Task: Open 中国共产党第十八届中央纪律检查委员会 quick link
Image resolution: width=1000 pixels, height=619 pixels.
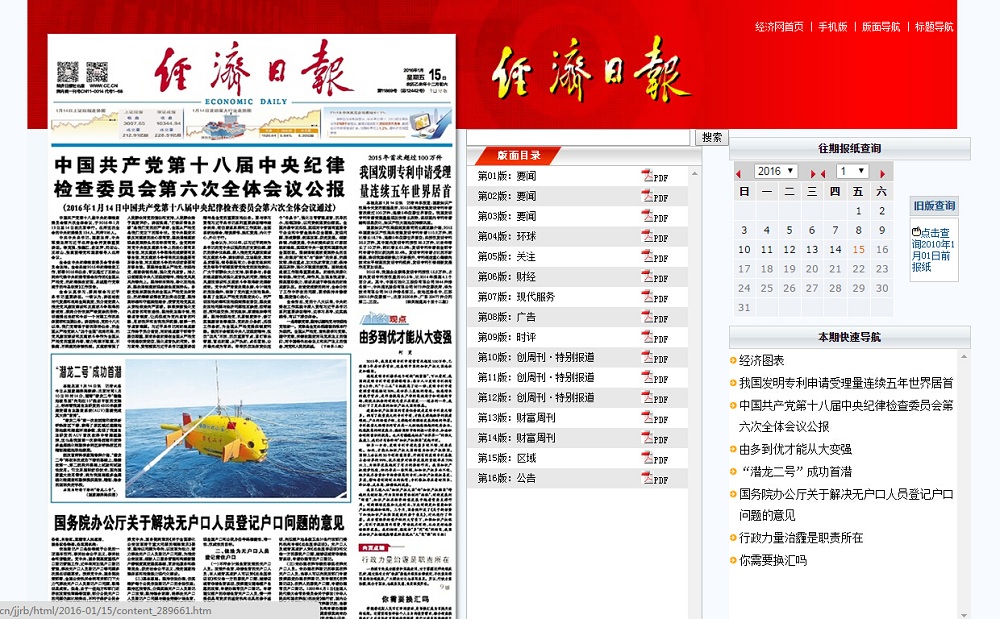Action: click(x=846, y=416)
